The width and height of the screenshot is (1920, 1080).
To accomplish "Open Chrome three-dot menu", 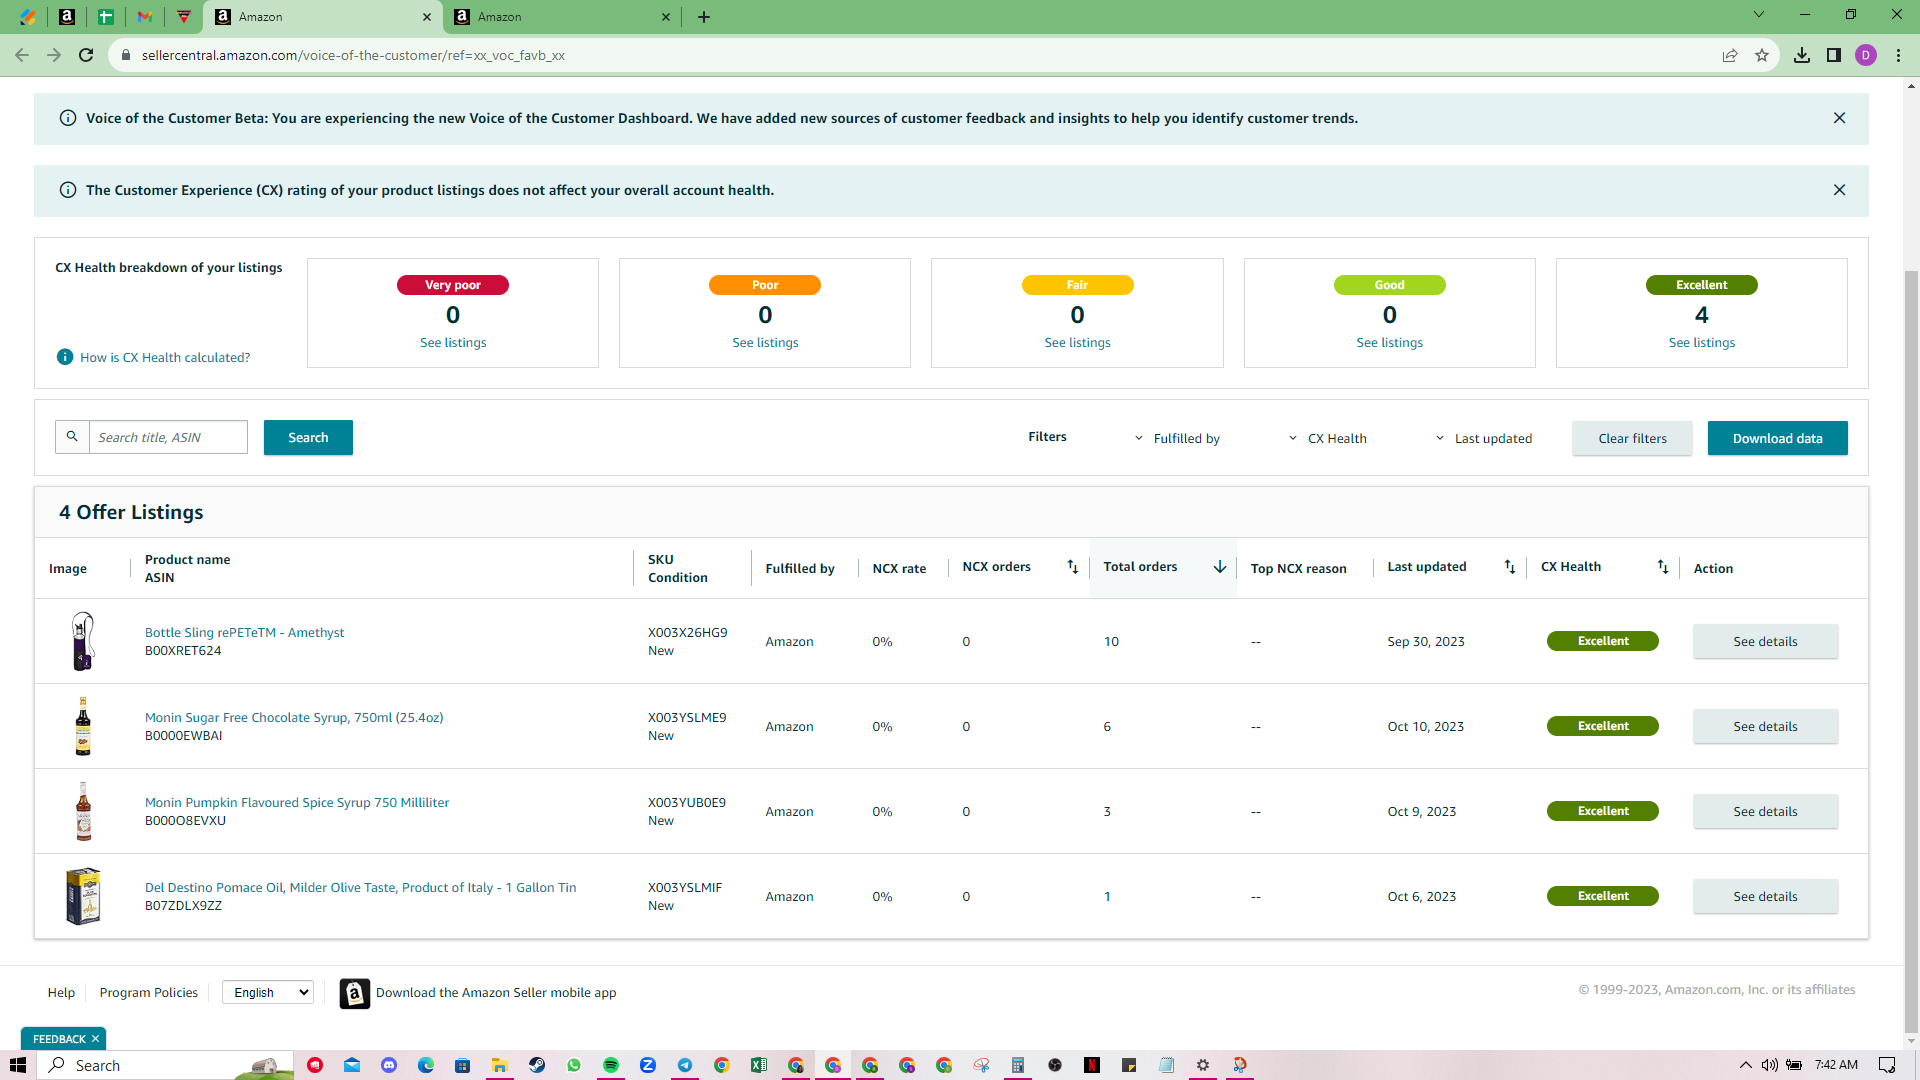I will 1898,55.
